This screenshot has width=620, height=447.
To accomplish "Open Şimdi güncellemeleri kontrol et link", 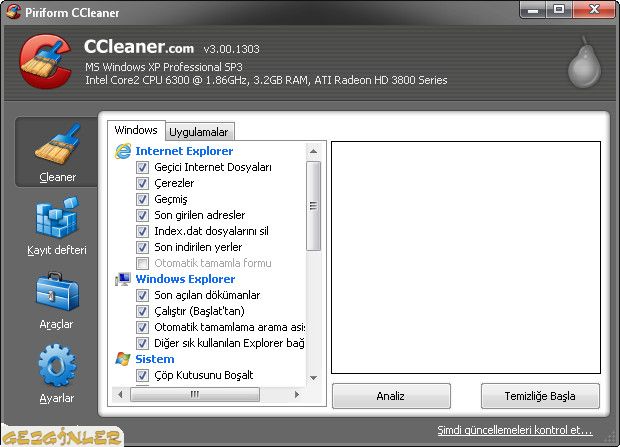I will (515, 430).
